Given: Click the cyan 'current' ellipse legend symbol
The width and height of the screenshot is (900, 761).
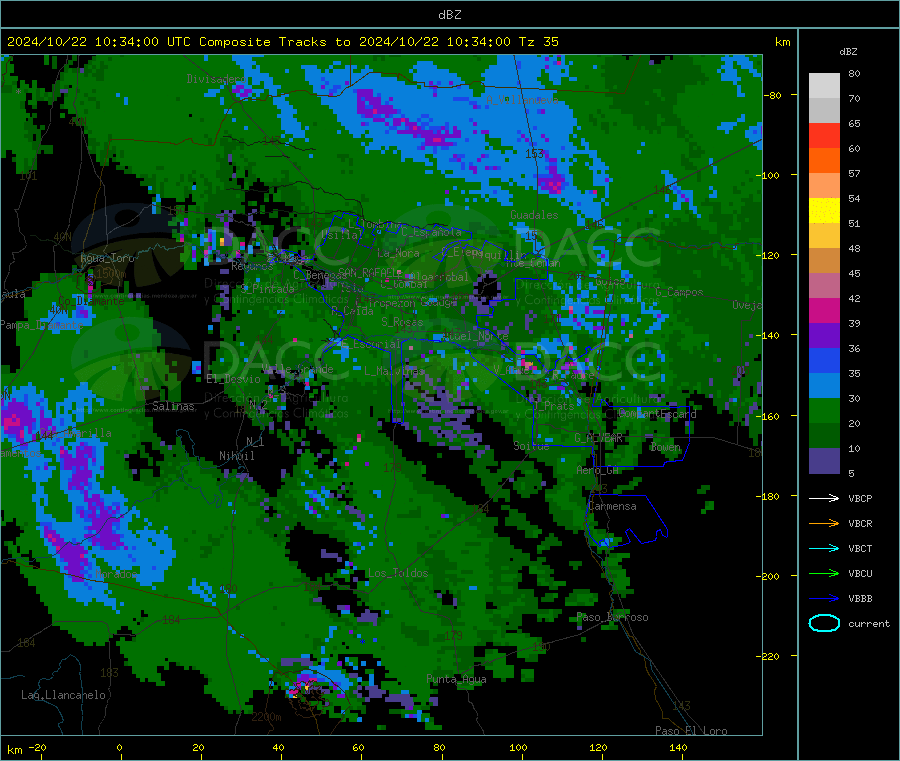Looking at the screenshot, I should 824,623.
